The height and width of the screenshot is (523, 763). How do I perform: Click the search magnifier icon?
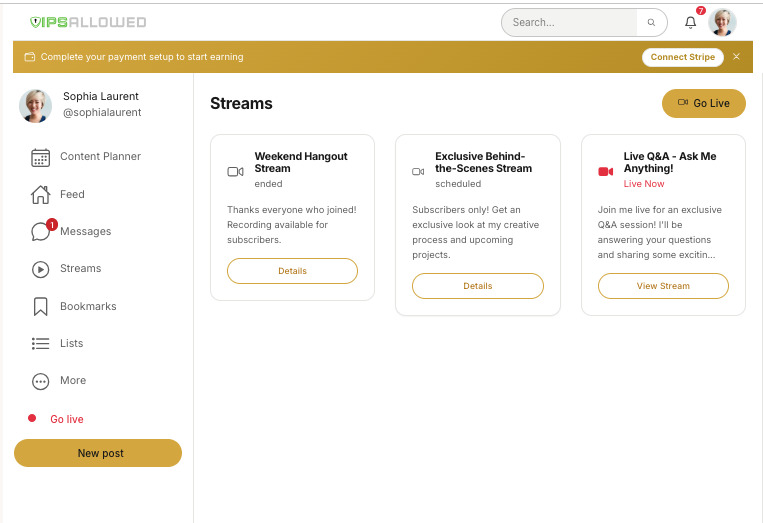coord(651,23)
